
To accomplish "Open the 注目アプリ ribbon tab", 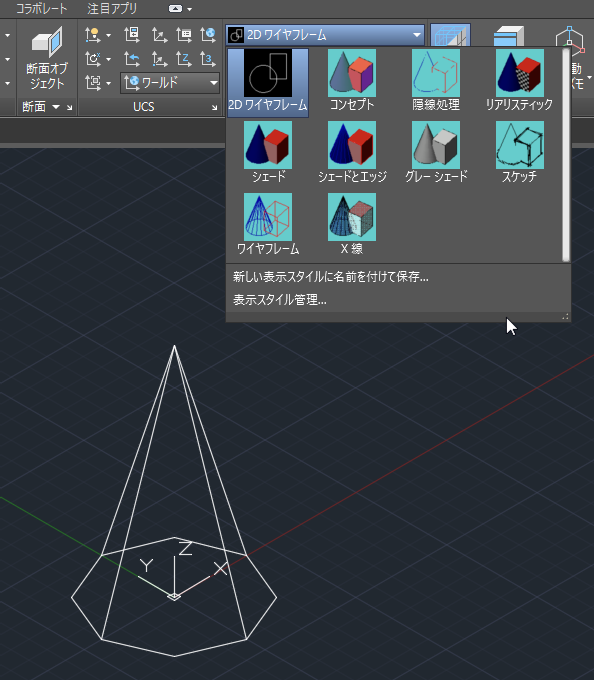I will (x=112, y=9).
